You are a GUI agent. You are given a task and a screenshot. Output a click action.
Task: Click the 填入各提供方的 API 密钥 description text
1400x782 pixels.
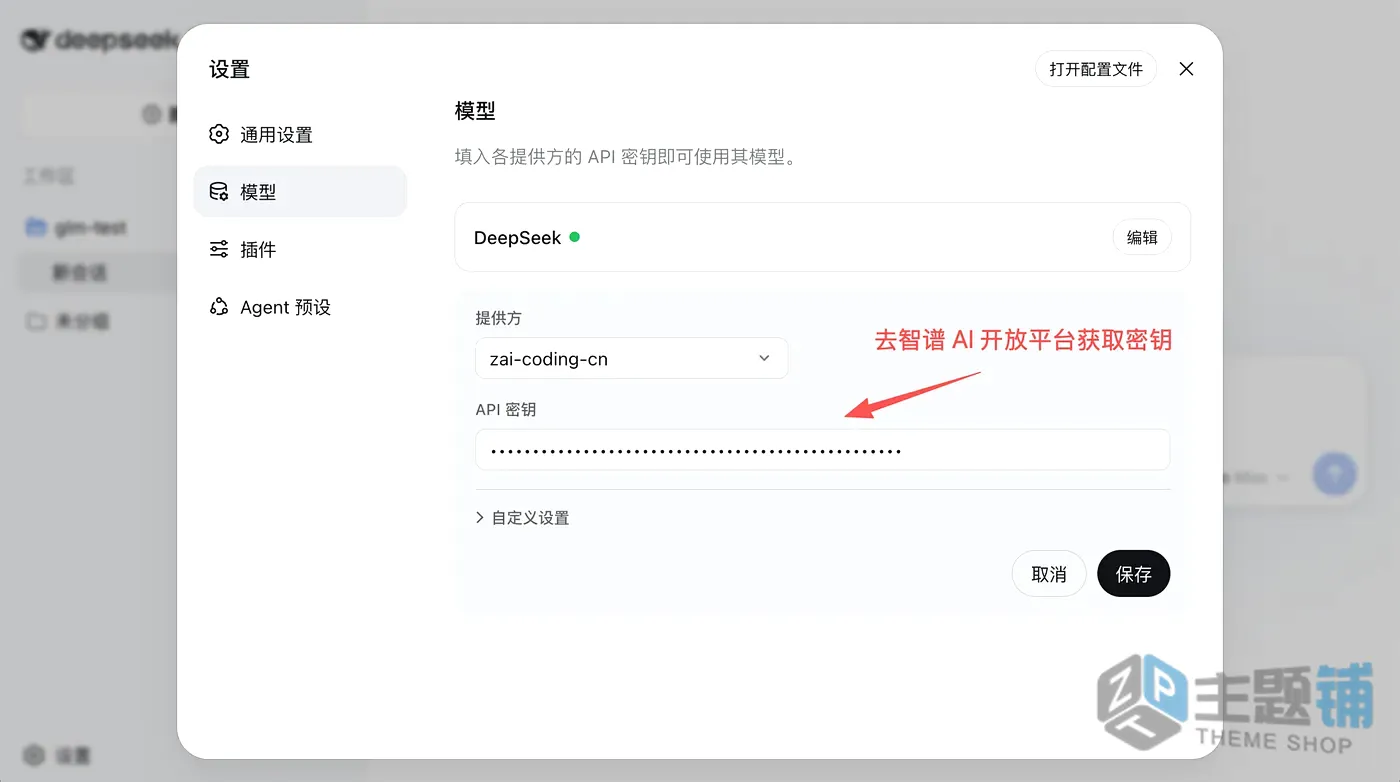[x=626, y=157]
